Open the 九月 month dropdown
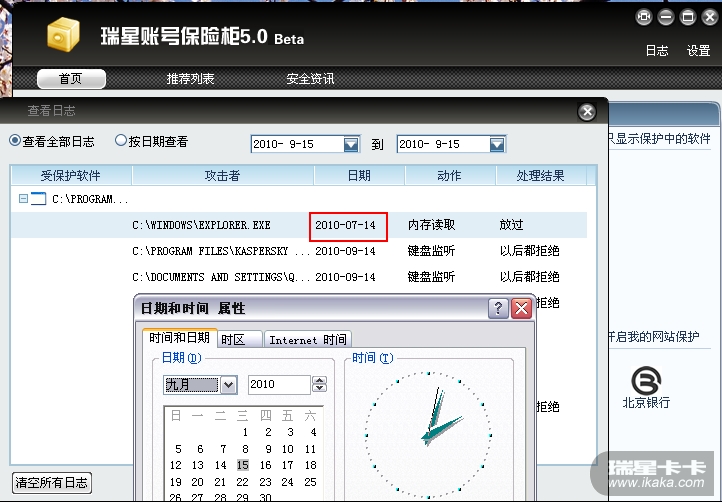 click(x=228, y=385)
